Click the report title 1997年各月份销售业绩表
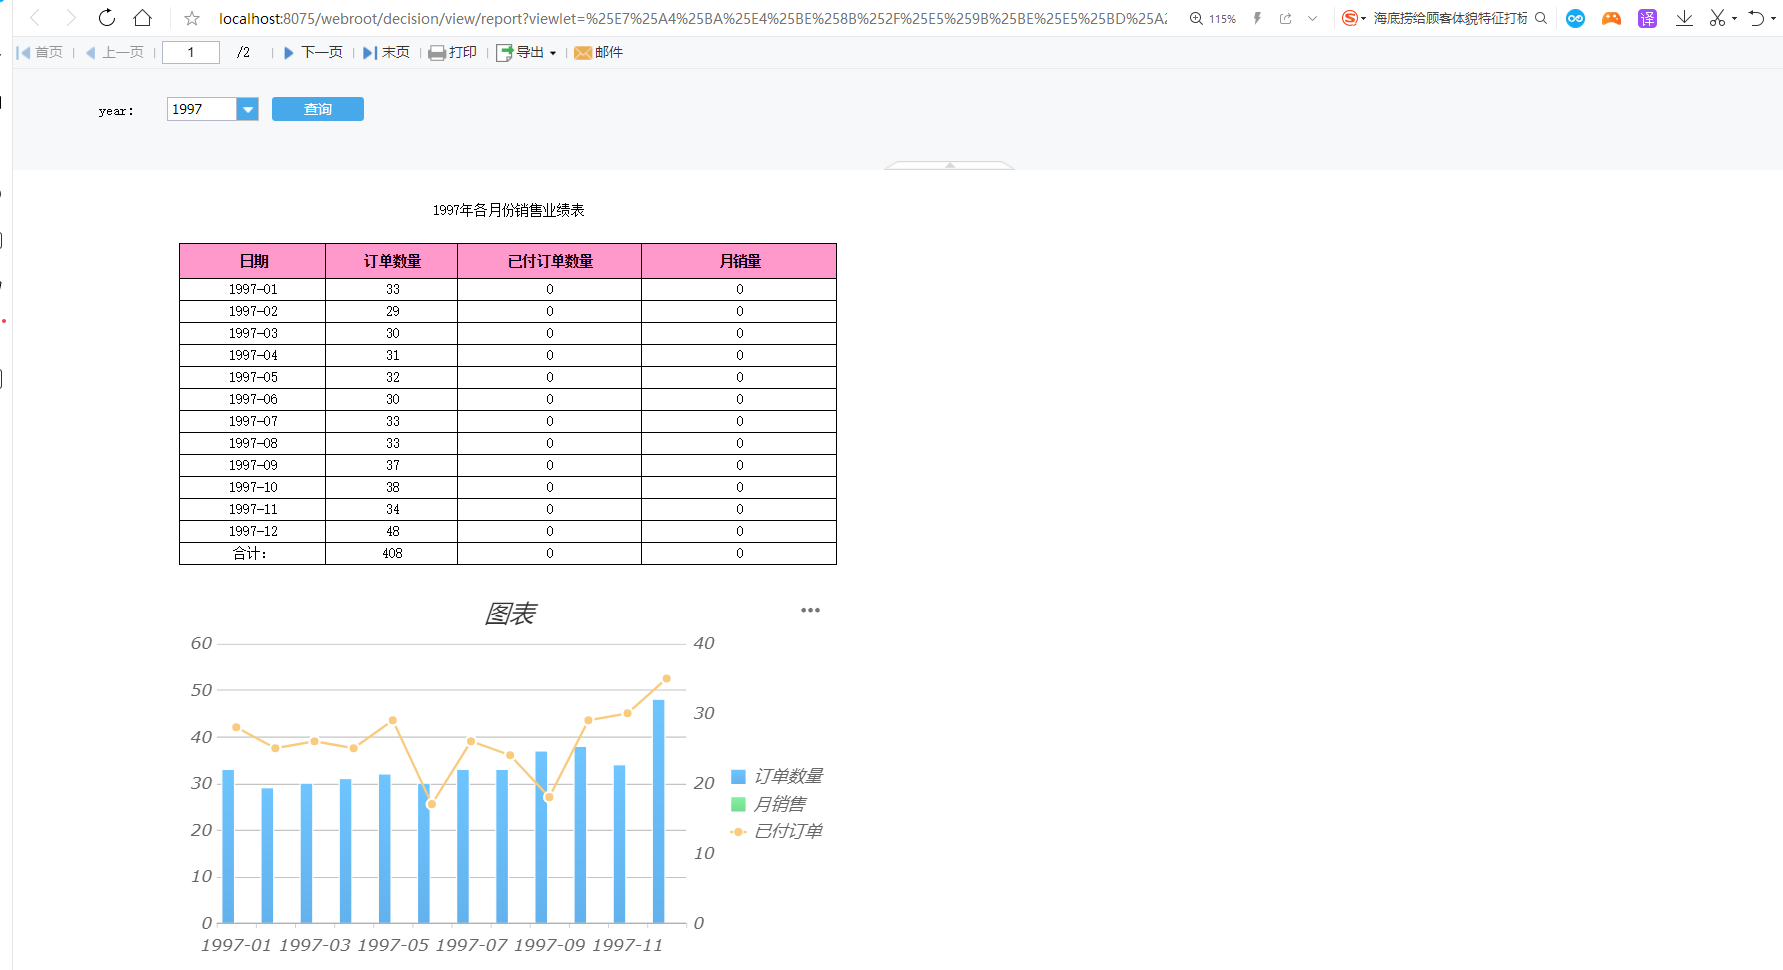This screenshot has height=970, width=1783. (508, 210)
